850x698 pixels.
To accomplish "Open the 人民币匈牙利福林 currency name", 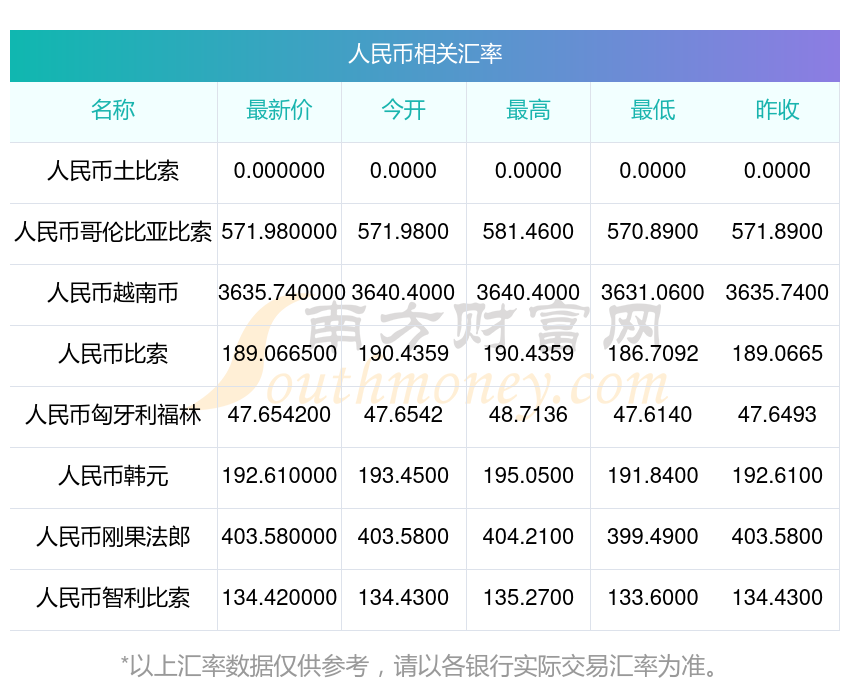I will tap(113, 415).
